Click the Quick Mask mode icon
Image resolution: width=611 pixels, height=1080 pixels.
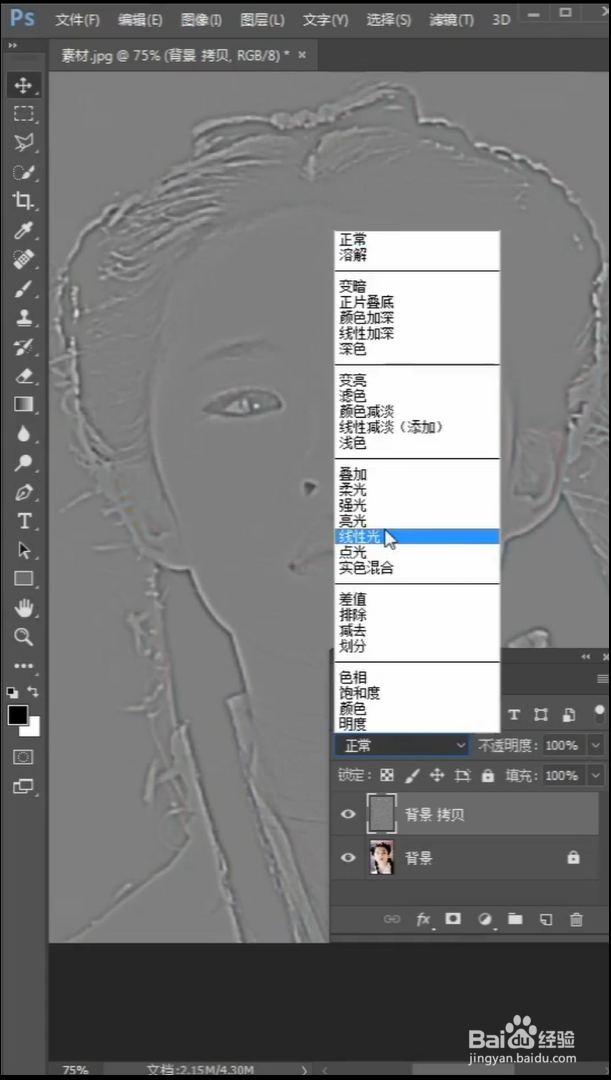coord(23,757)
